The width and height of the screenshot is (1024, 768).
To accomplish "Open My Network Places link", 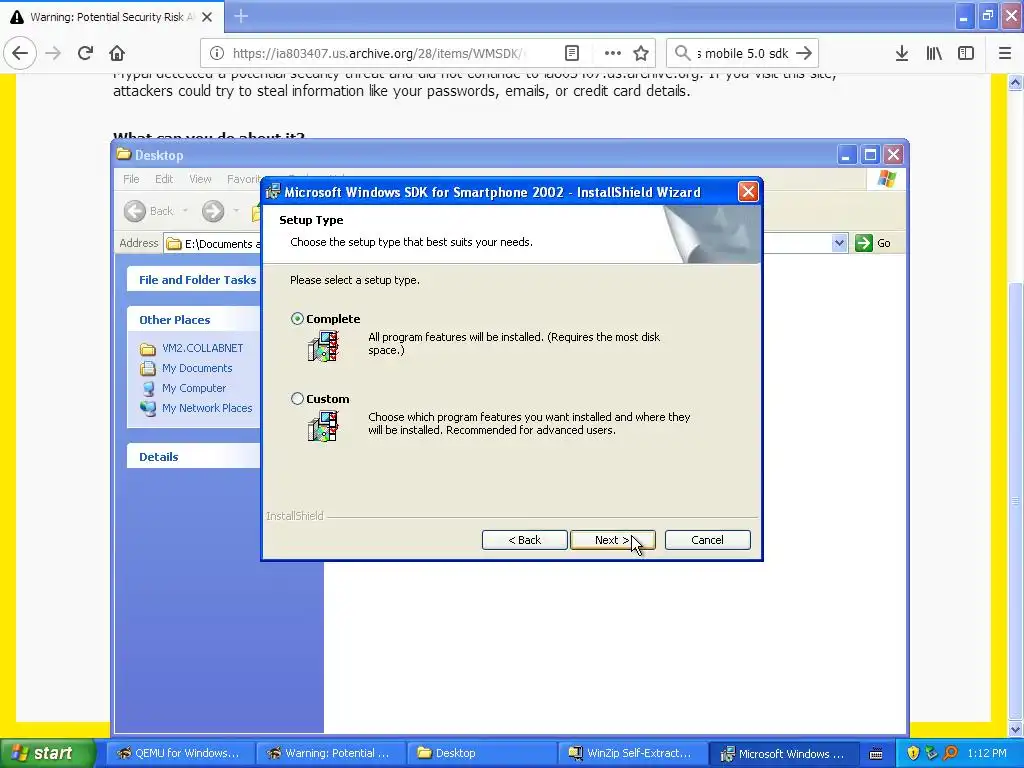I will [x=207, y=408].
